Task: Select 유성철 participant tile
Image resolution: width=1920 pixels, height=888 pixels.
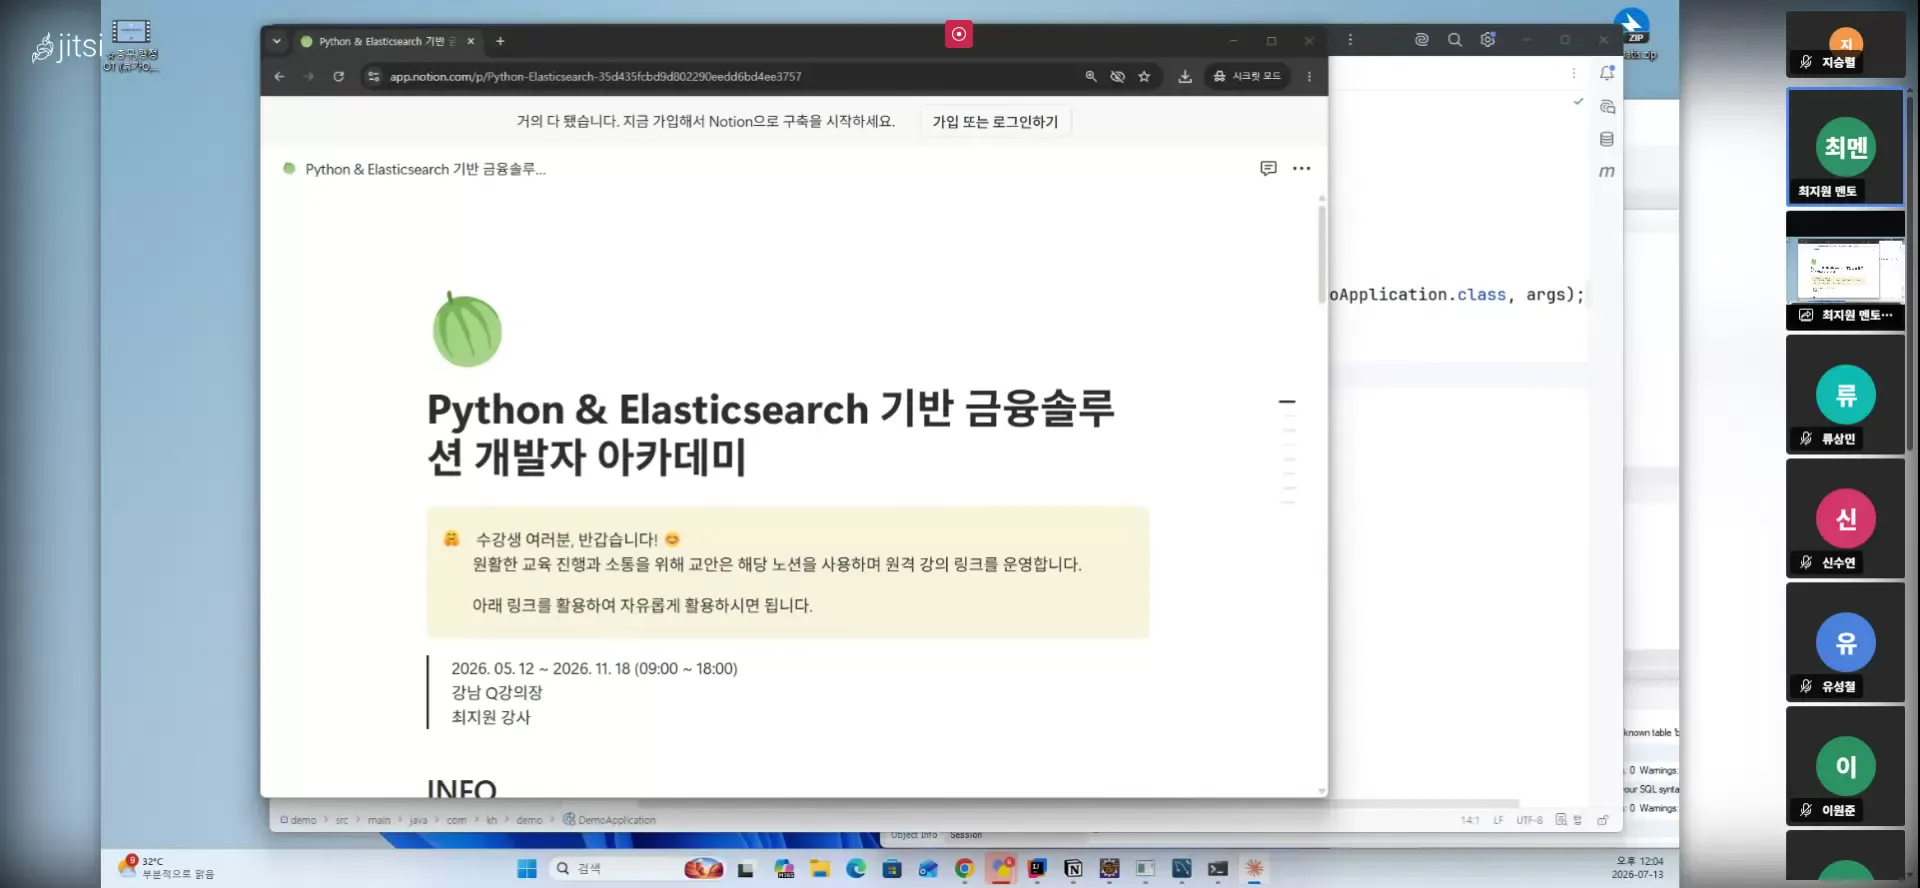Action: 1845,643
